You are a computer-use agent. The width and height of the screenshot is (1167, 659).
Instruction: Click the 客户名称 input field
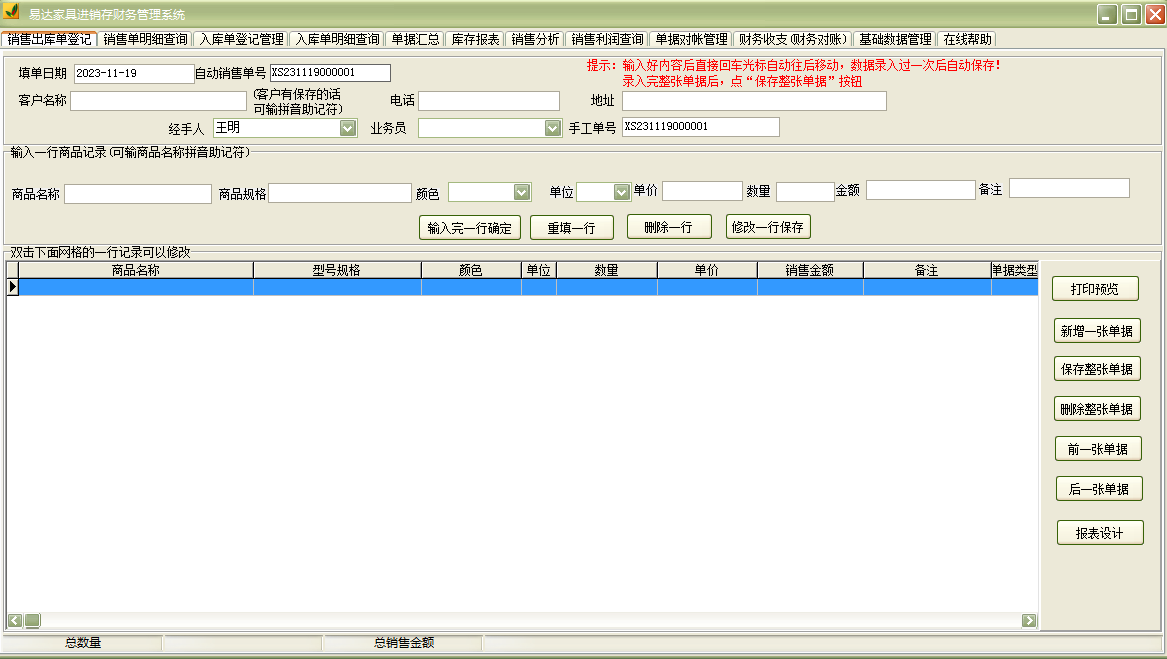pyautogui.click(x=158, y=101)
